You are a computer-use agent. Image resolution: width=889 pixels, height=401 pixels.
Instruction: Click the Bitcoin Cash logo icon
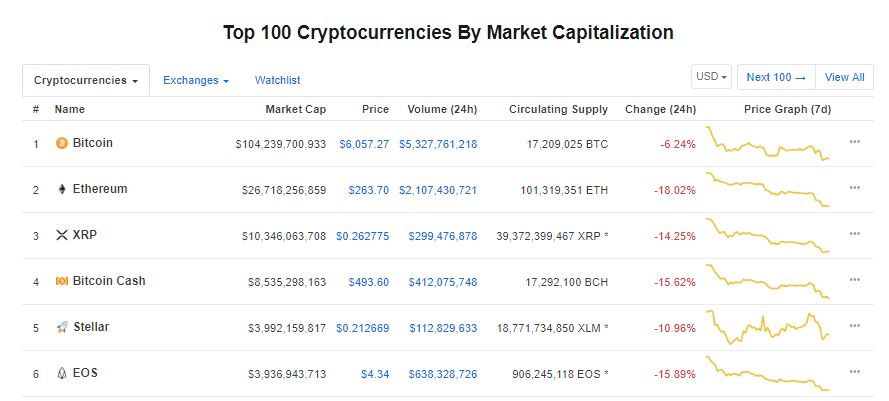tap(62, 281)
